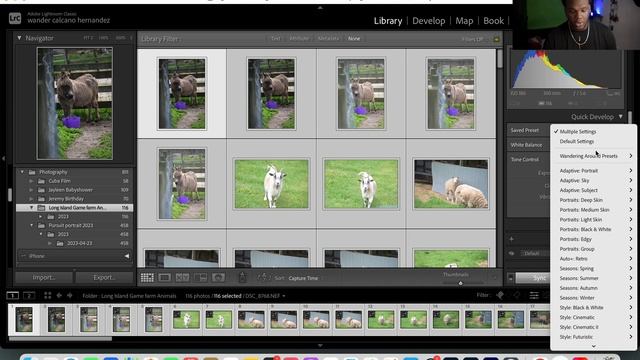This screenshot has height=360, width=640.
Task: Open People view icon in toolbar
Action: click(x=218, y=278)
